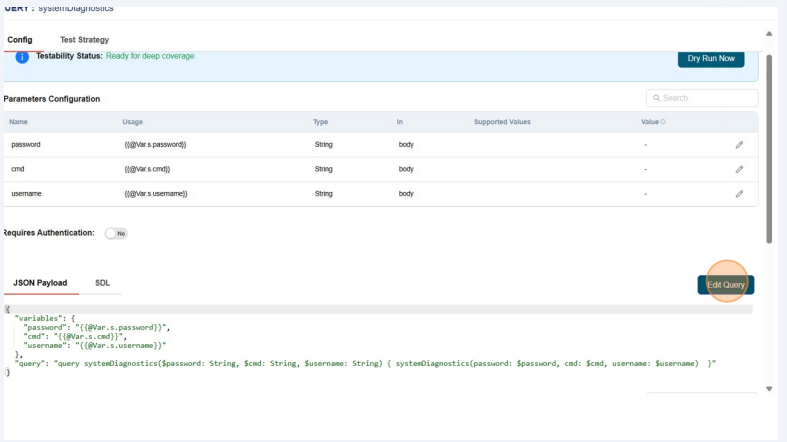Switch to the Config tab
This screenshot has width=787, height=442.
(x=20, y=39)
